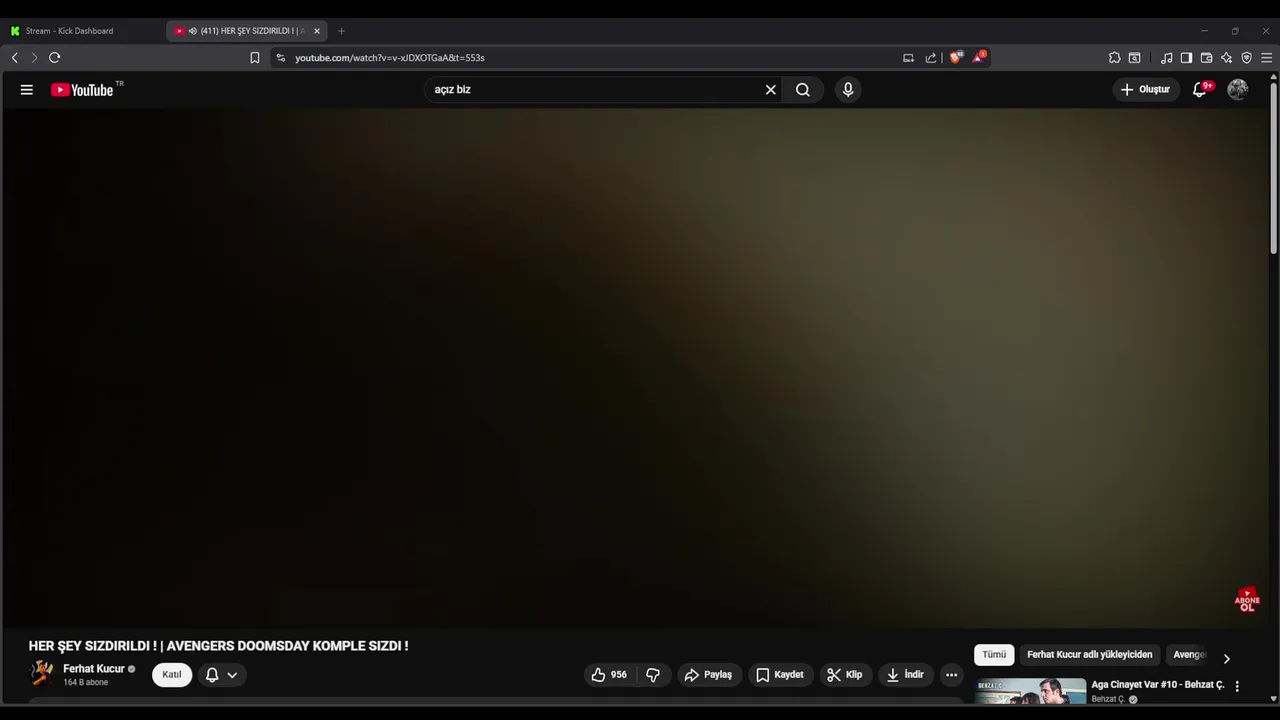Open the Brave VPN shield icon
The height and width of the screenshot is (720, 1280).
coord(1246,58)
